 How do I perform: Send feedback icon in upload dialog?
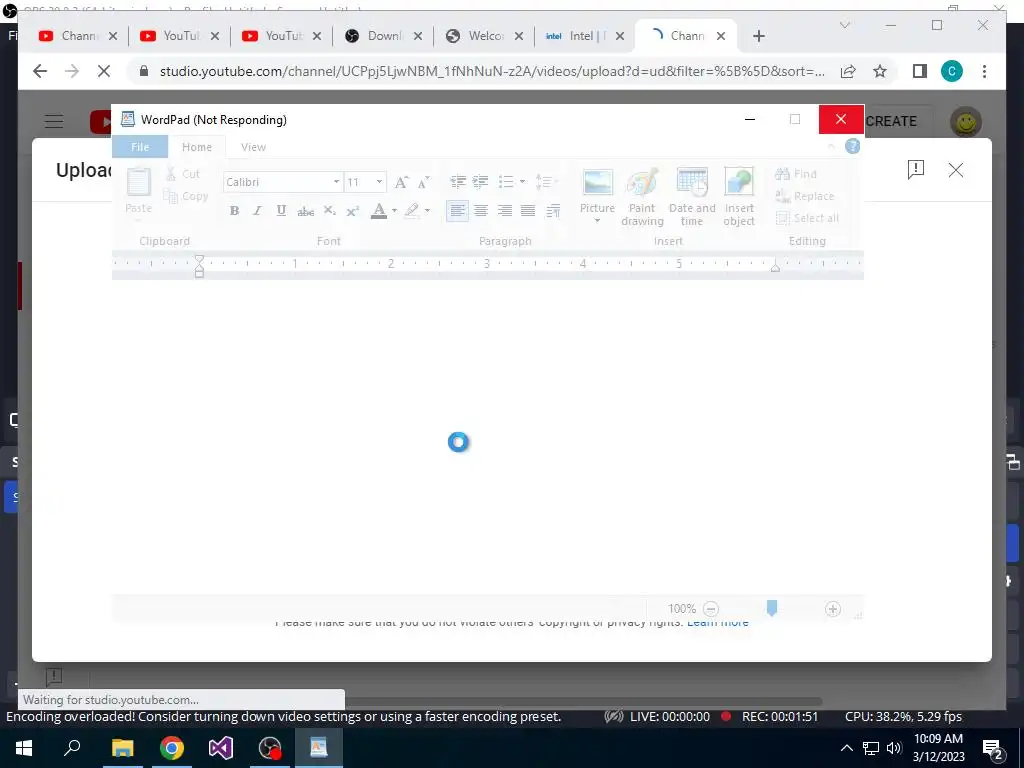tap(916, 170)
